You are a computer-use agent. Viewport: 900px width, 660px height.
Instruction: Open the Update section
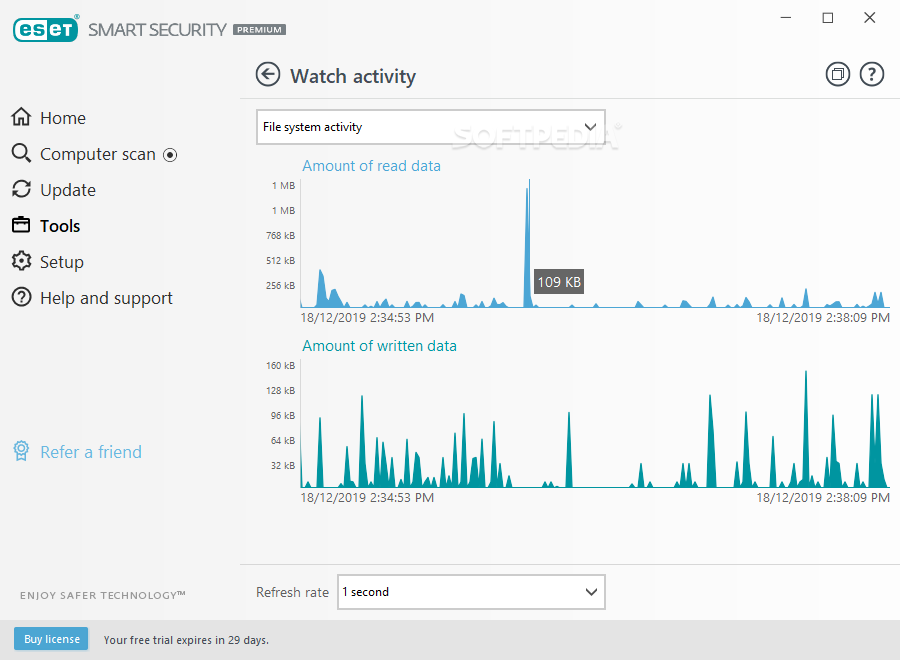point(68,190)
